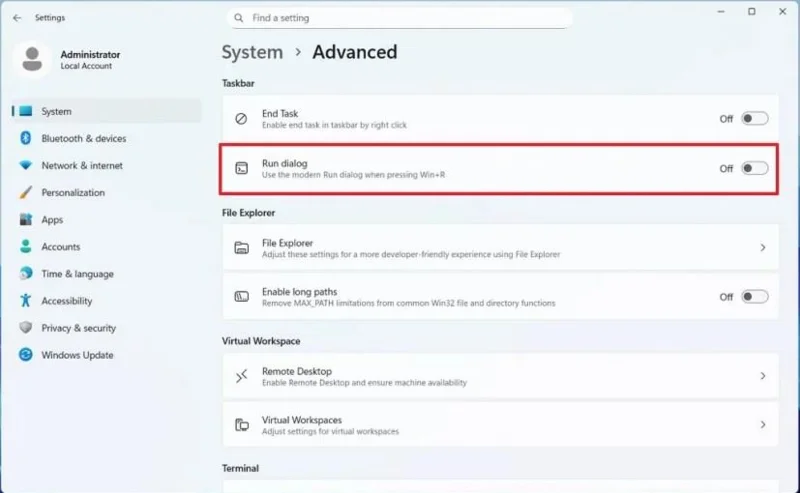Viewport: 800px width, 493px height.
Task: Click the Remote Desktop icon
Action: click(x=241, y=376)
